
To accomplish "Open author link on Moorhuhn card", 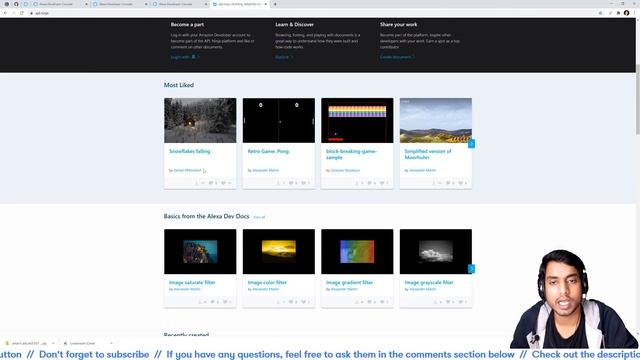I will tap(422, 170).
